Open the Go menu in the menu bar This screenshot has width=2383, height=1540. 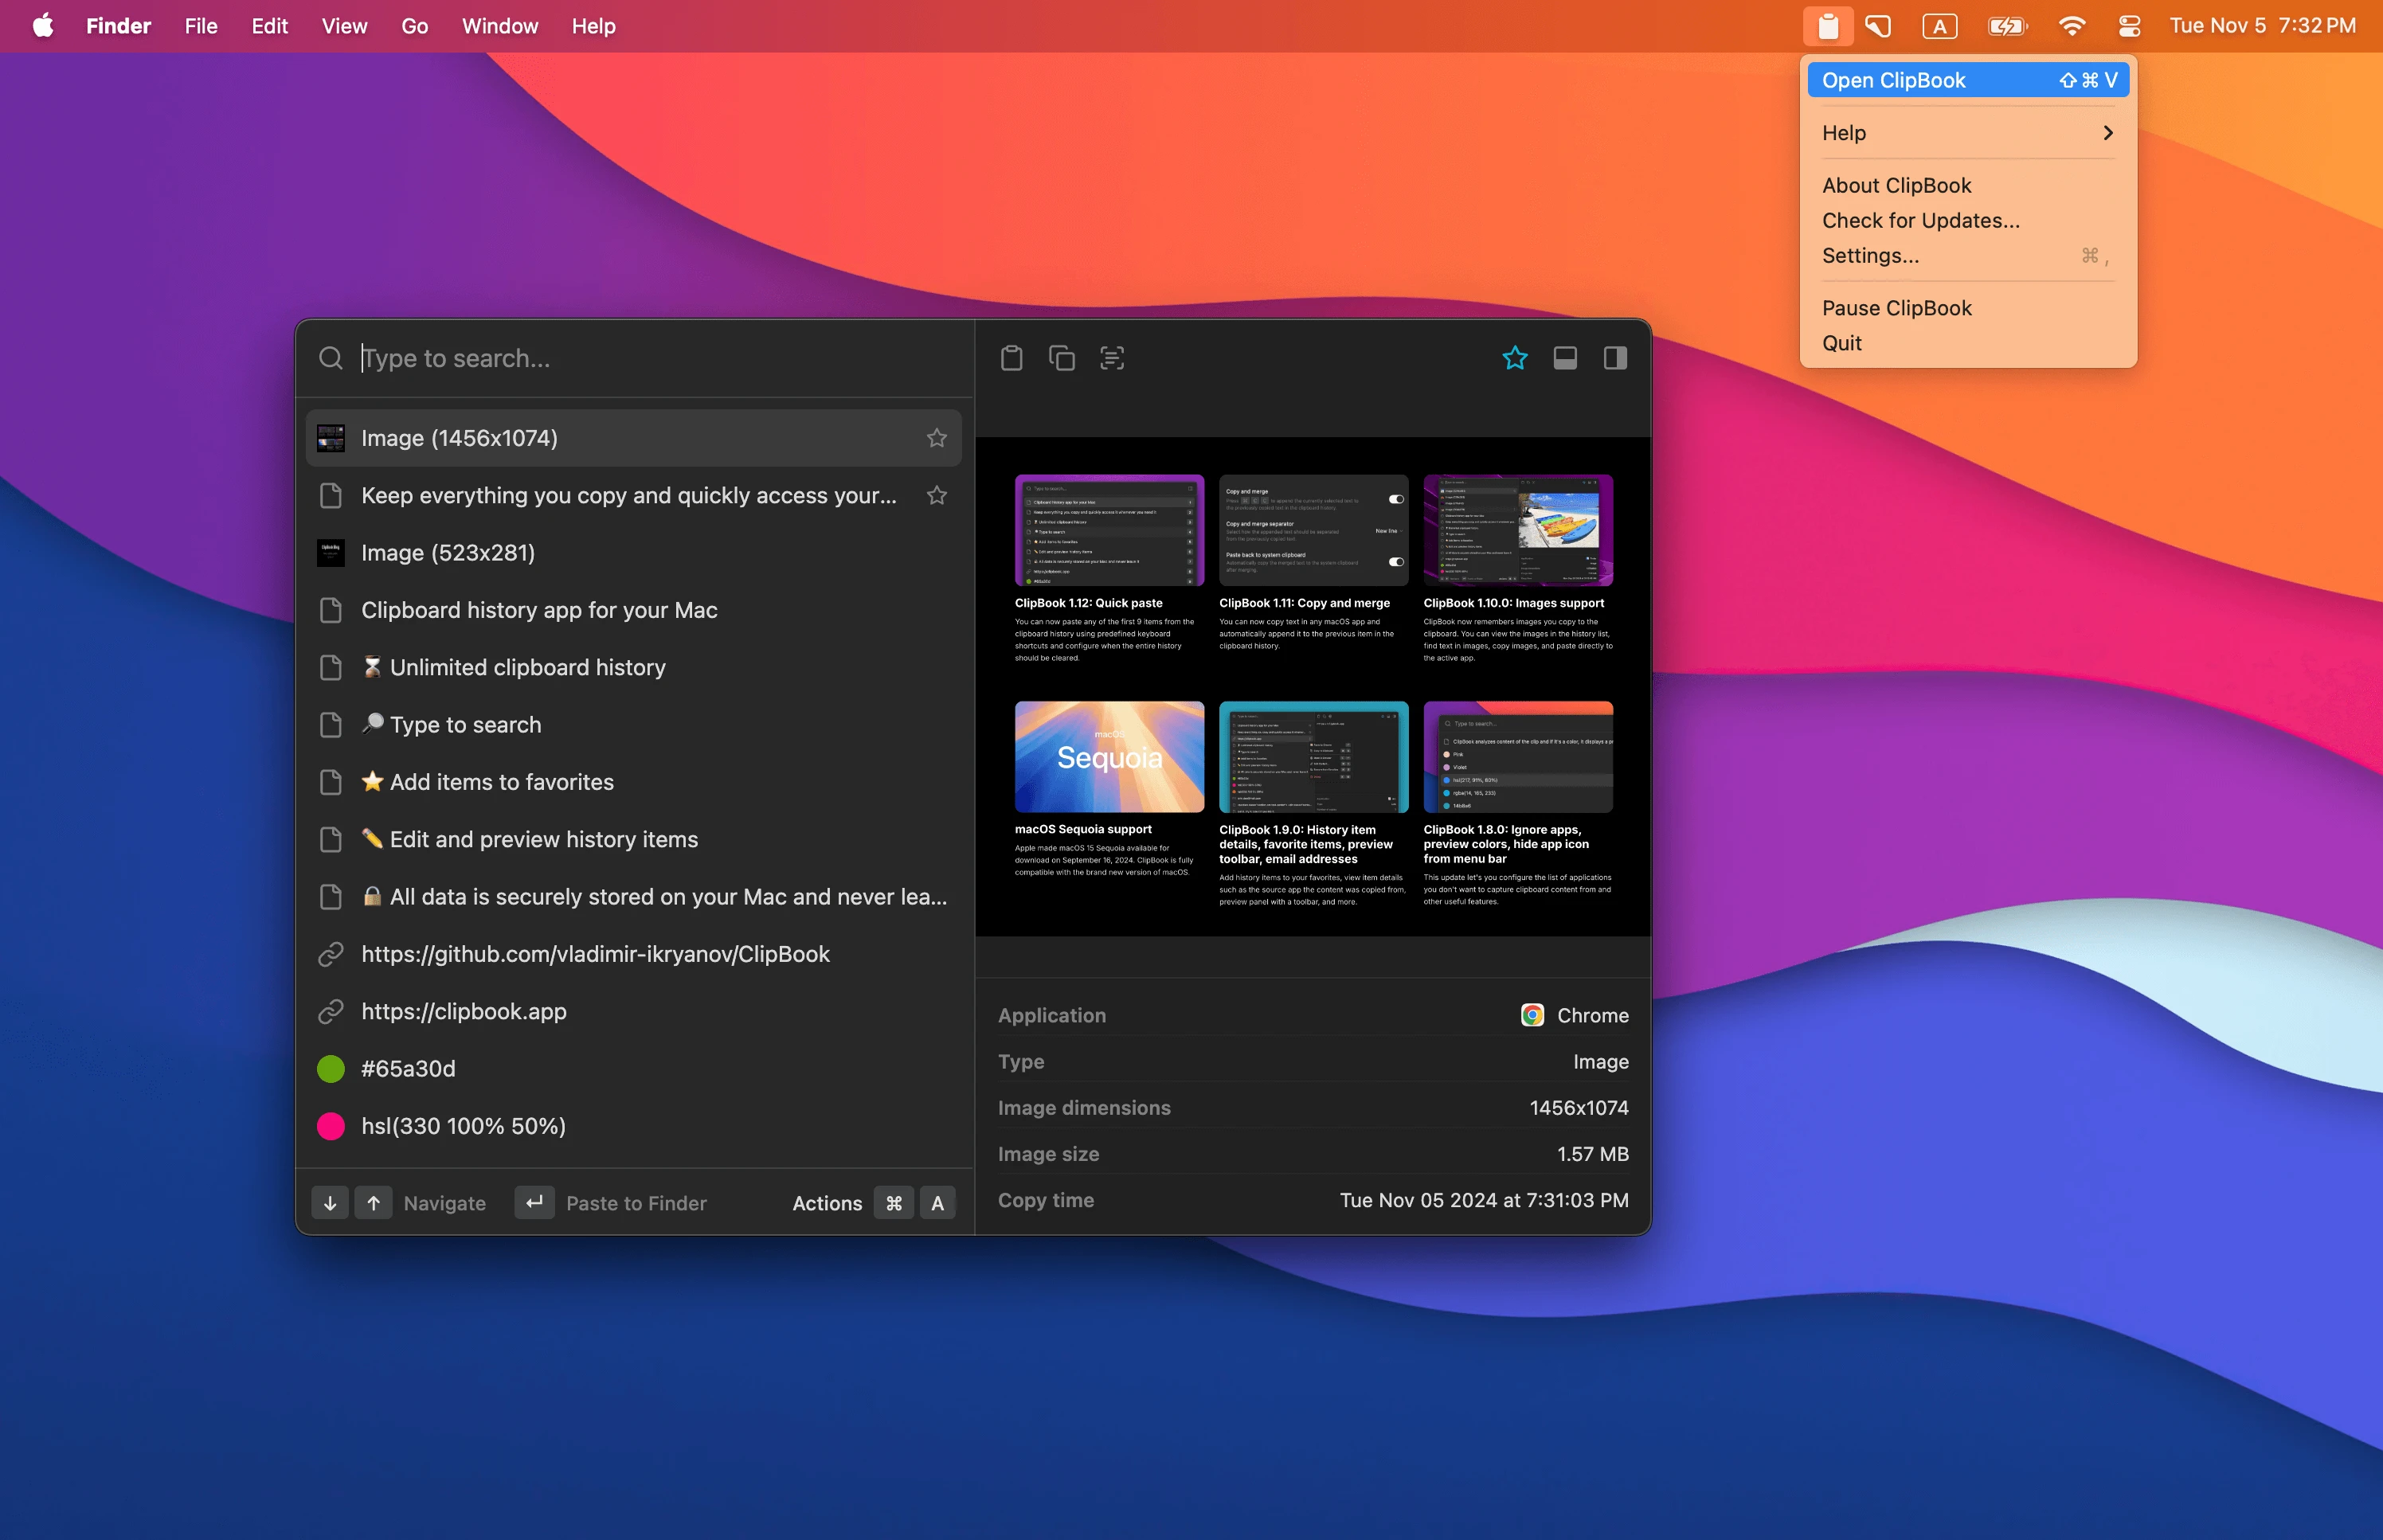414,26
